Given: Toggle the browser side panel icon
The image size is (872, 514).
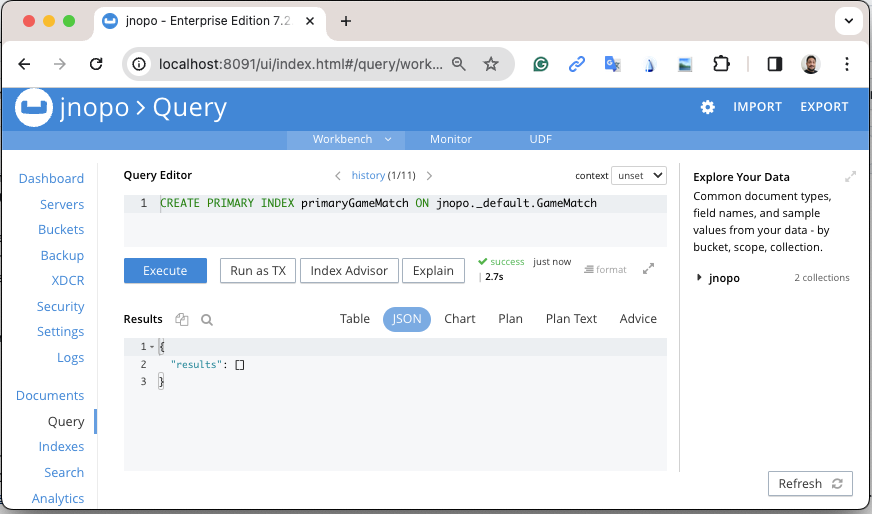Looking at the screenshot, I should pos(775,64).
